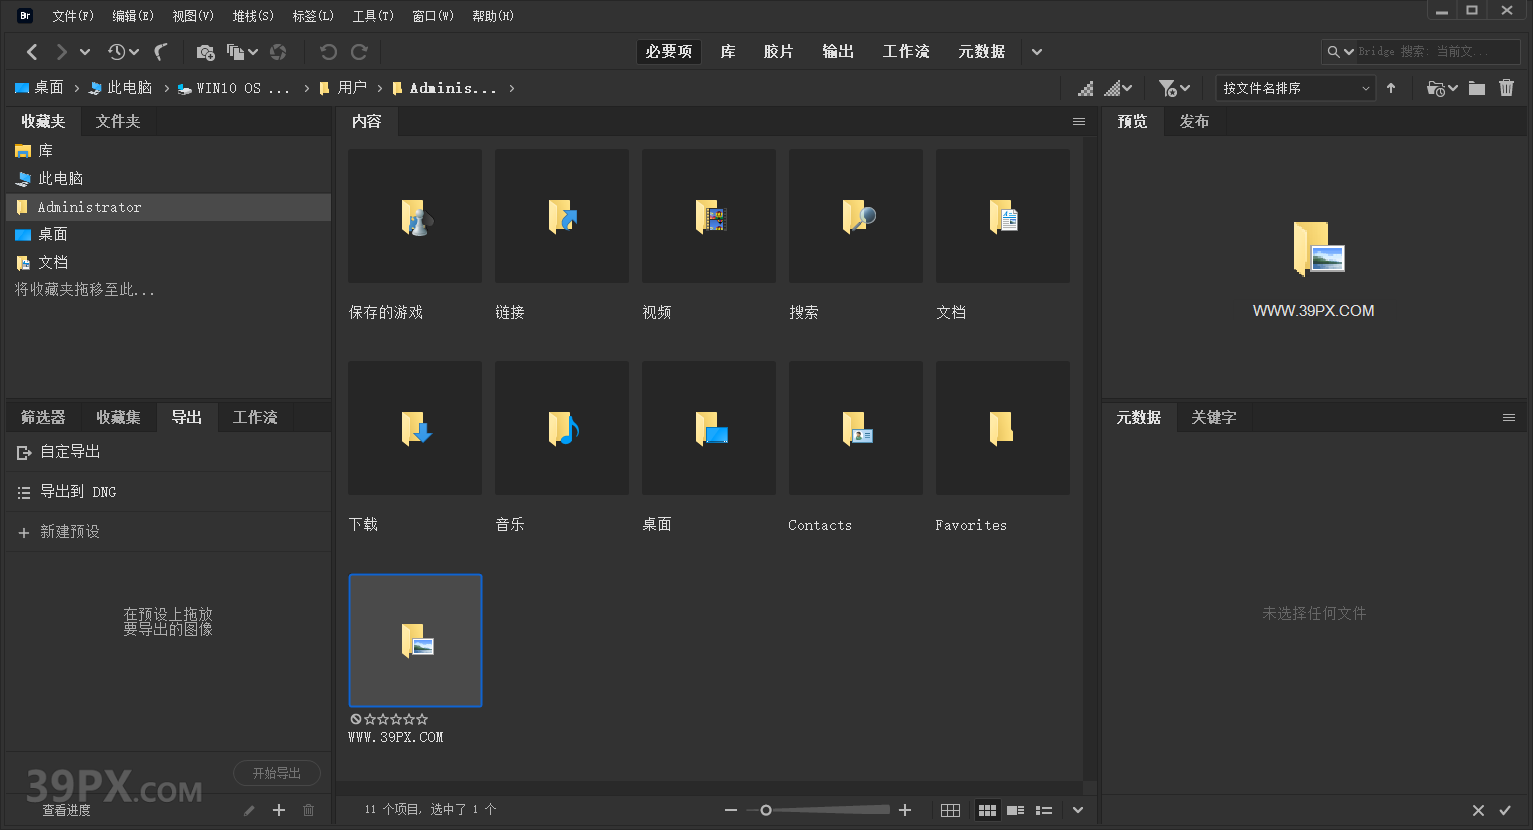Select the 保存的游戏 folder thumbnail
This screenshot has width=1533, height=830.
(415, 216)
